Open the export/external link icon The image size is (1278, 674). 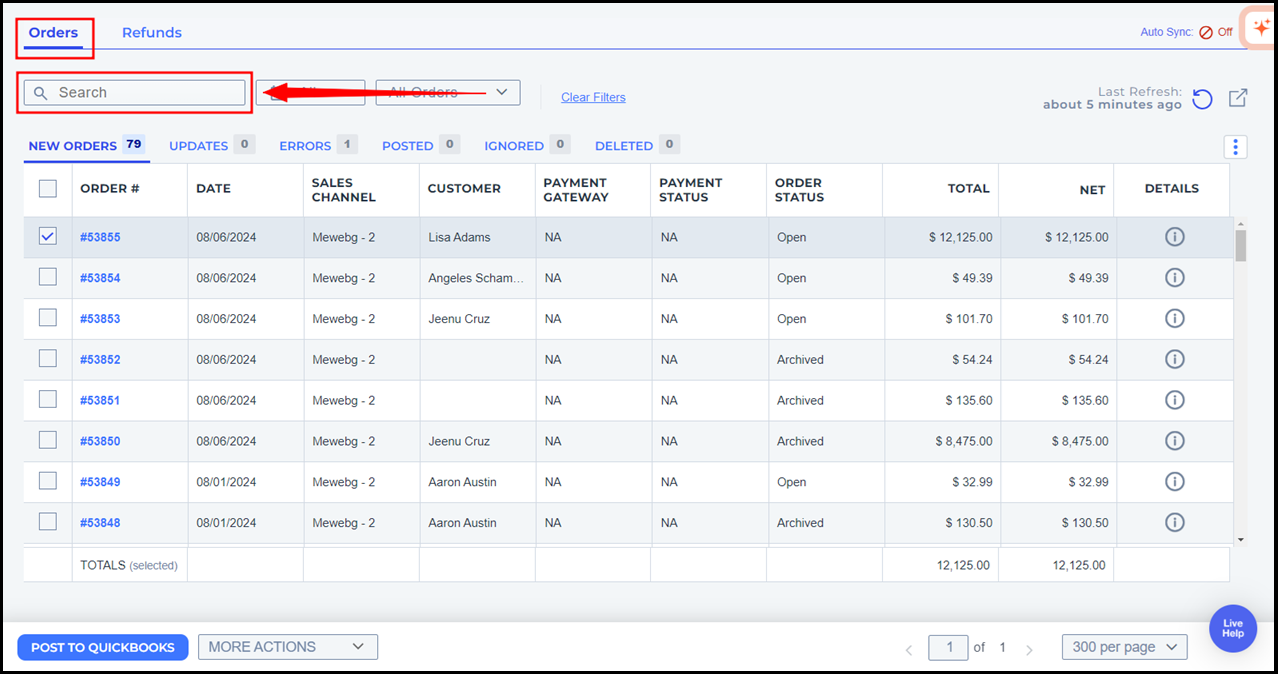pos(1238,97)
